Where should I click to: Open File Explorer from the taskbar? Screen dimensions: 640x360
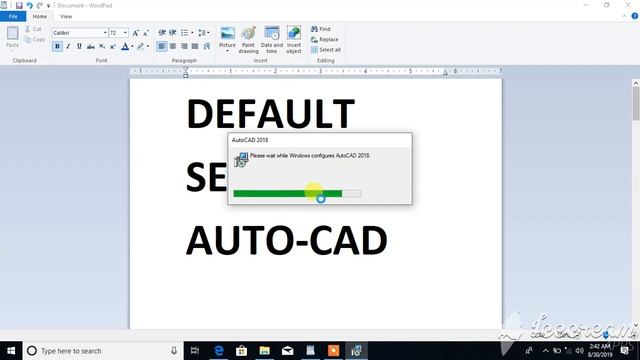pos(264,351)
